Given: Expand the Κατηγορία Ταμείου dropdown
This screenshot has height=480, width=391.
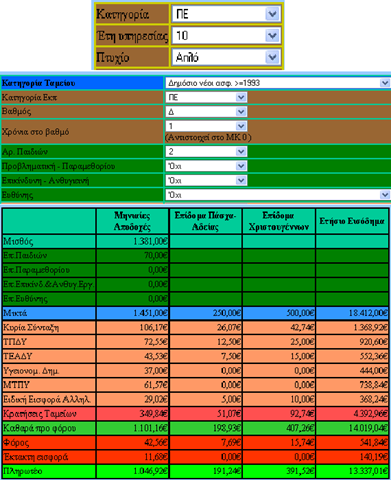Looking at the screenshot, I should pyautogui.click(x=277, y=83).
